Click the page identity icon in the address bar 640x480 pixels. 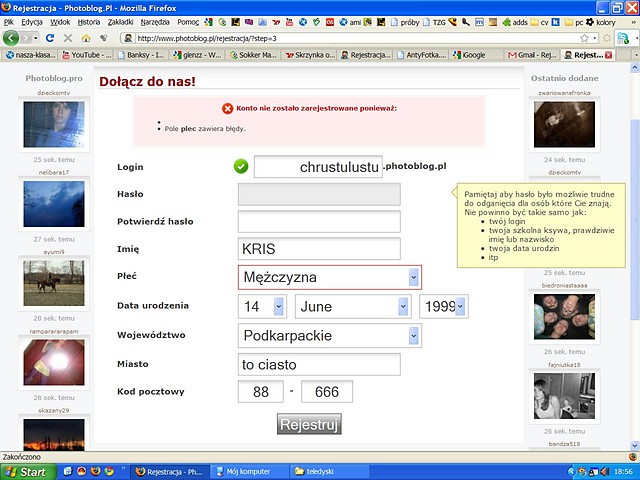point(128,38)
